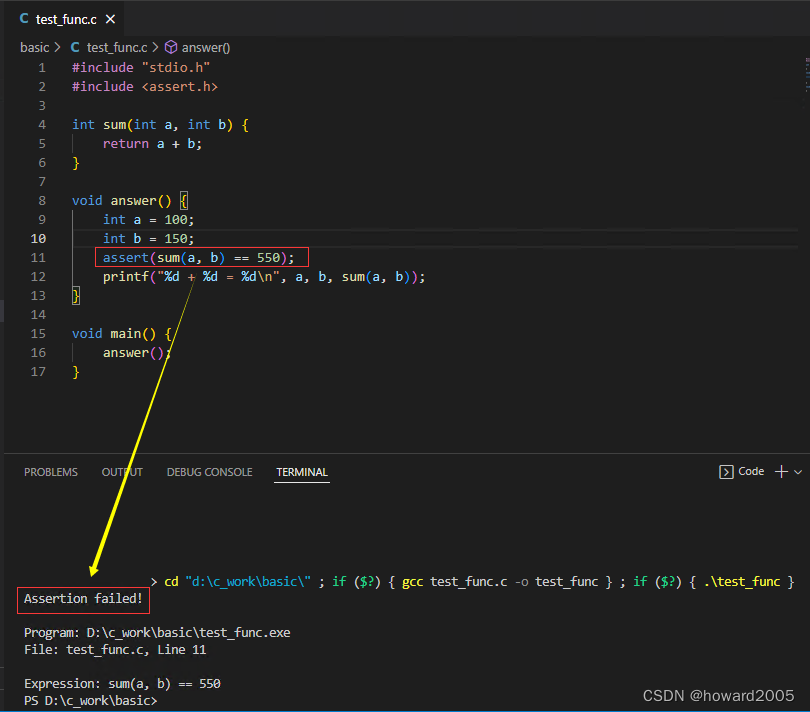Open 'basic' folder in breadcrumb
The width and height of the screenshot is (810, 712).
(35, 48)
